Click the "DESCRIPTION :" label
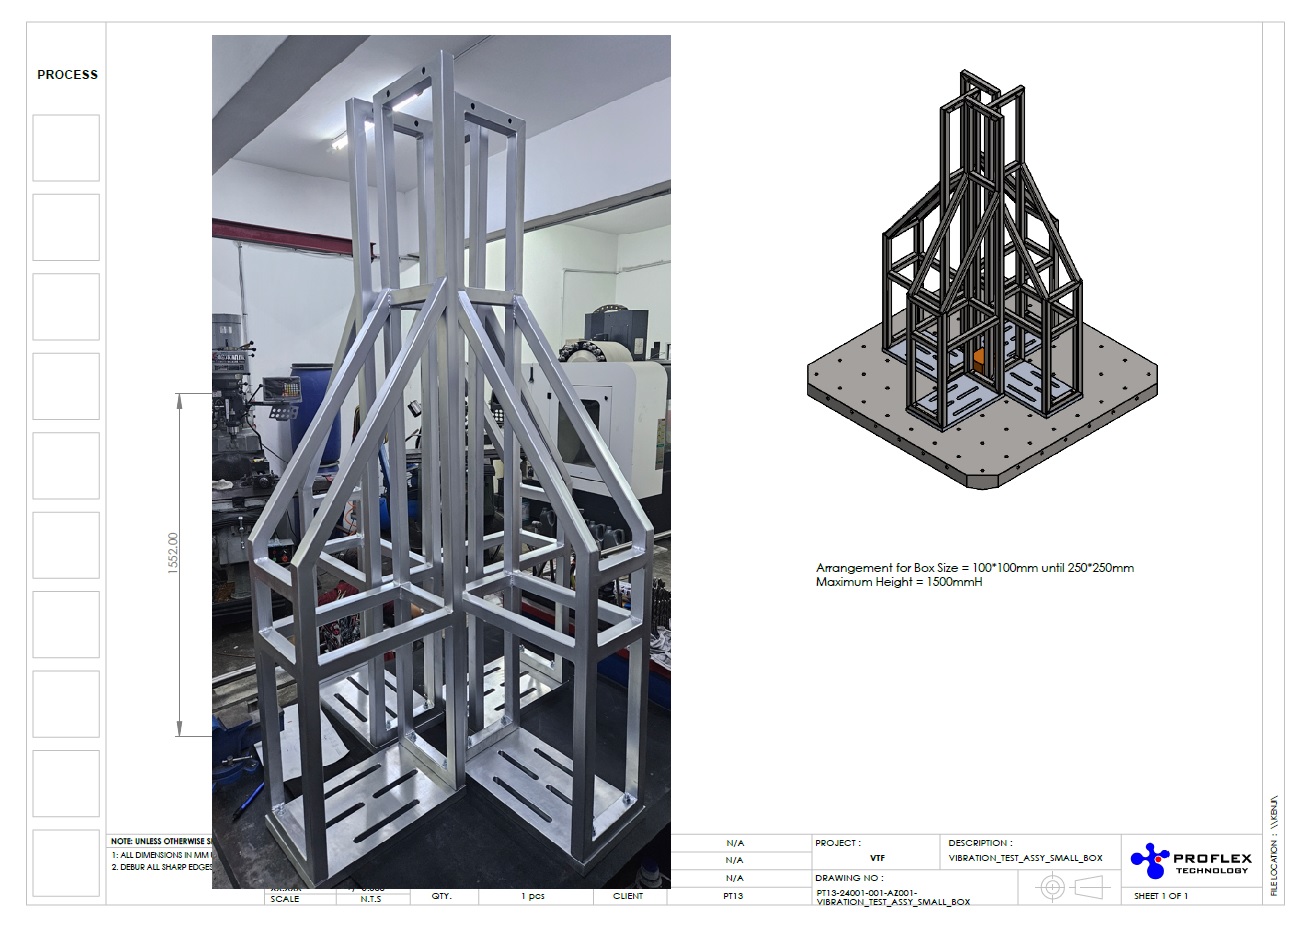This screenshot has height=927, width=1311. [x=980, y=843]
